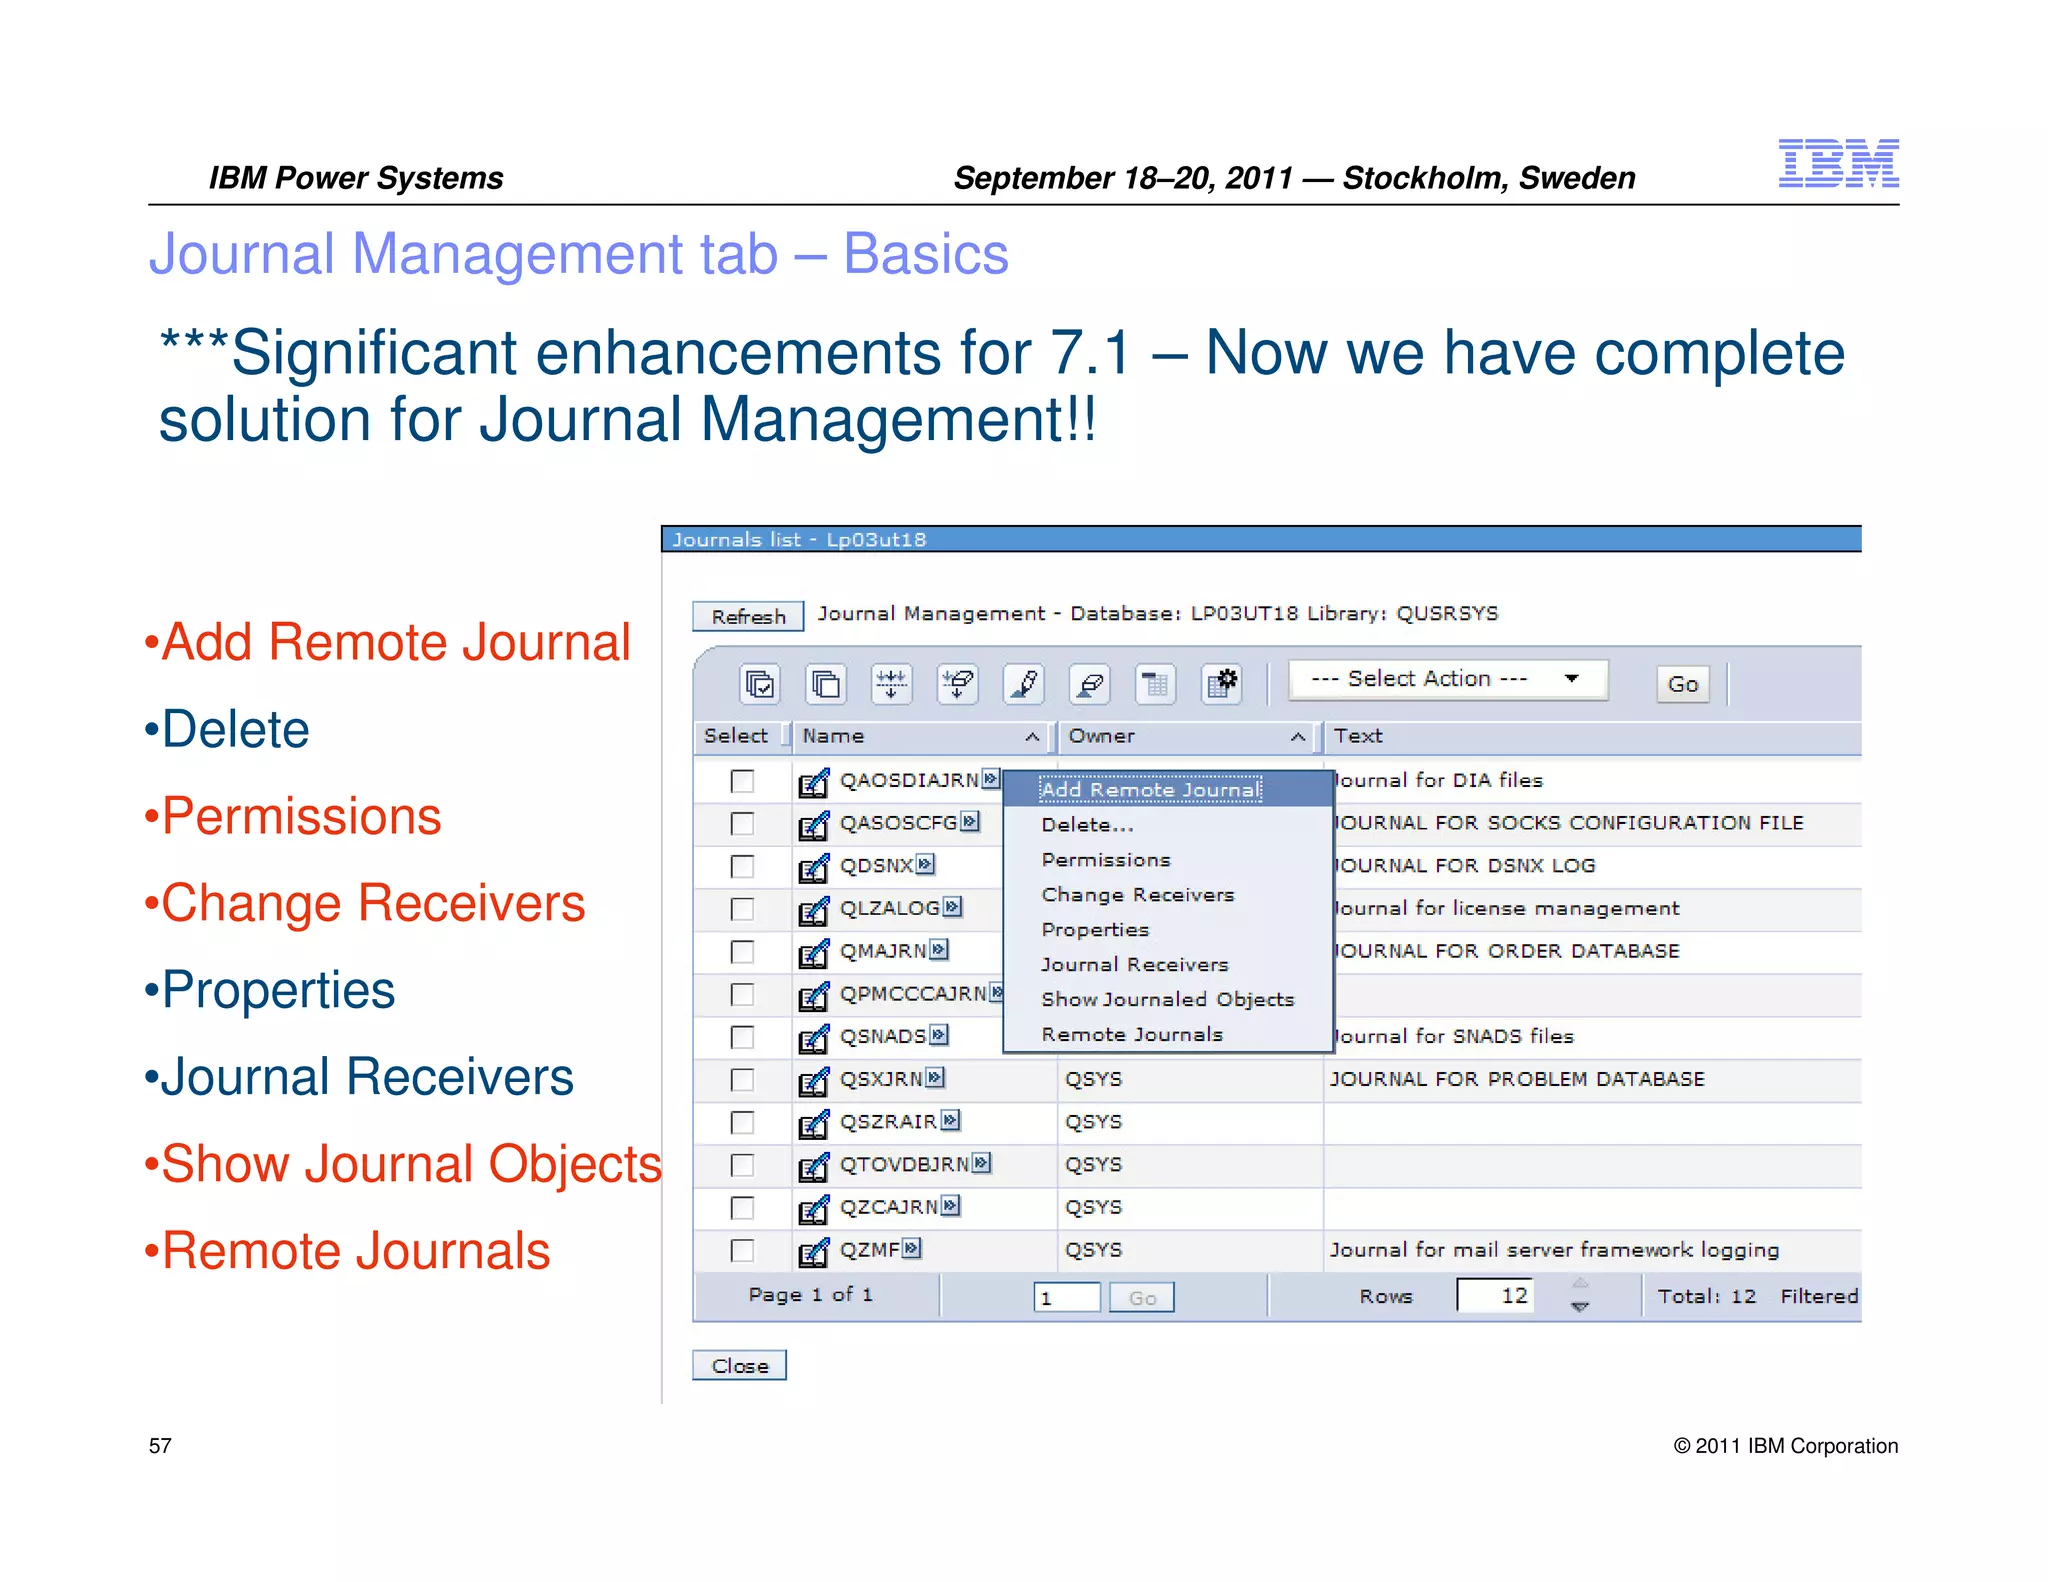Click the Close button
This screenshot has width=2048, height=1582.
(x=740, y=1366)
